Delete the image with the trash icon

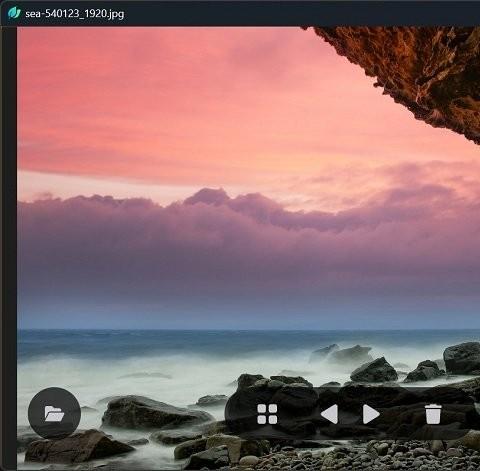pos(433,414)
